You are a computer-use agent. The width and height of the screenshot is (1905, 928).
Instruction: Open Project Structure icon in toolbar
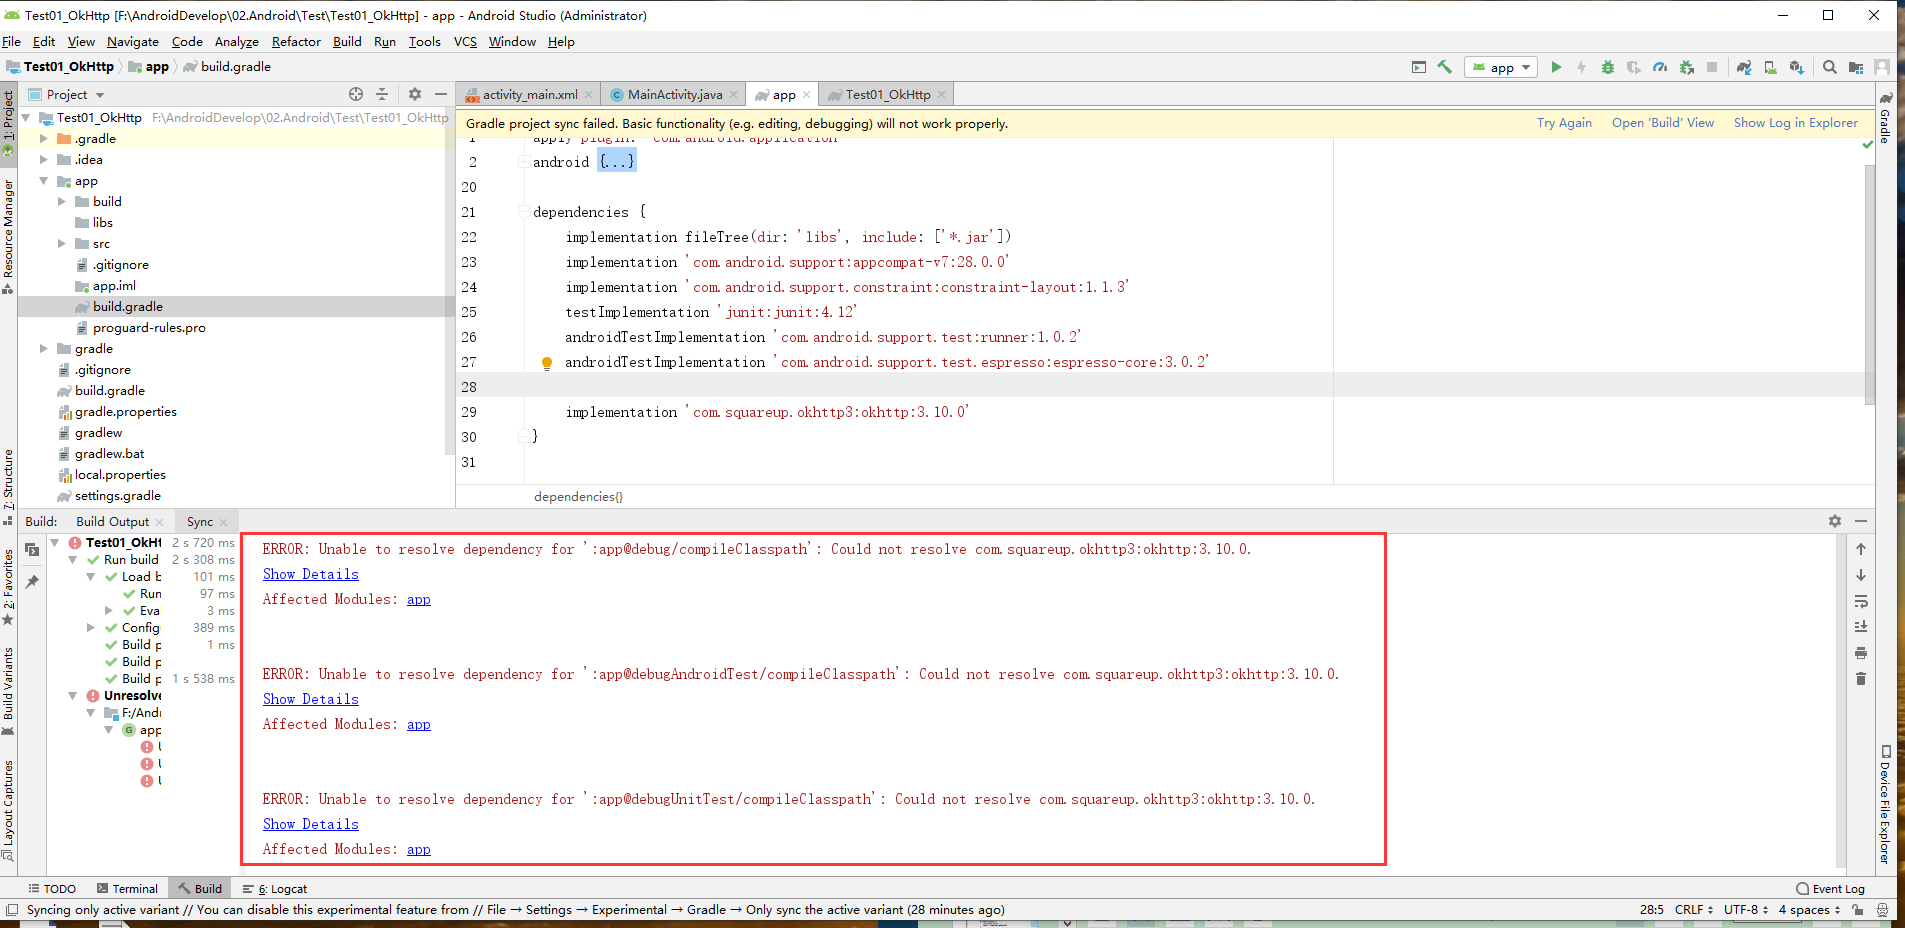pyautogui.click(x=1856, y=67)
